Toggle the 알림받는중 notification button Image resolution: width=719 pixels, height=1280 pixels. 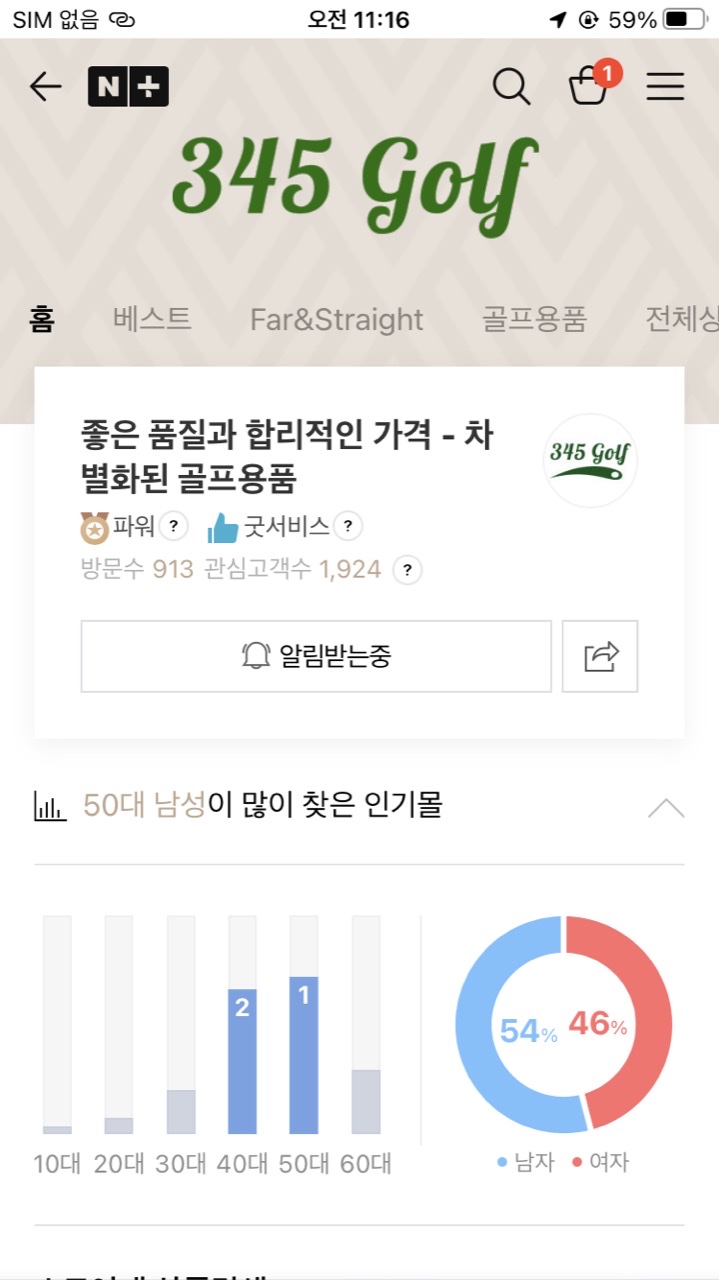pos(316,656)
